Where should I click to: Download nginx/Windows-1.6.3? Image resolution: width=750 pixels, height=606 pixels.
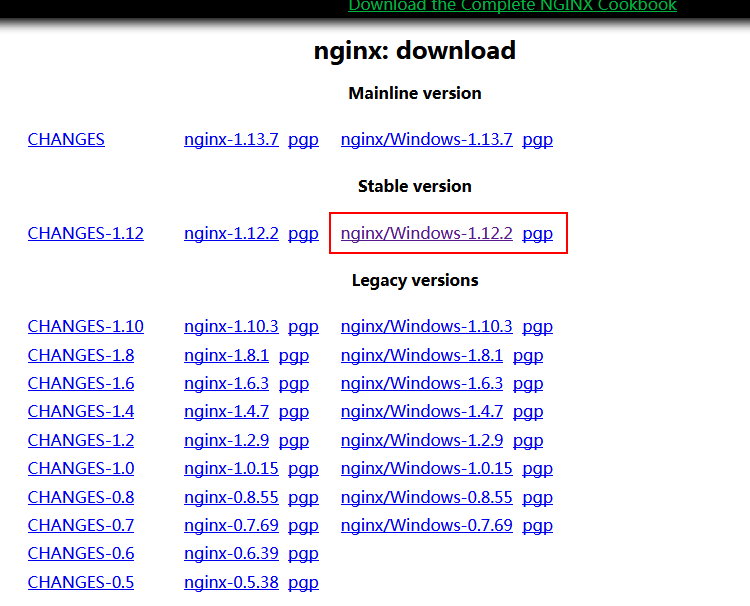pyautogui.click(x=422, y=384)
